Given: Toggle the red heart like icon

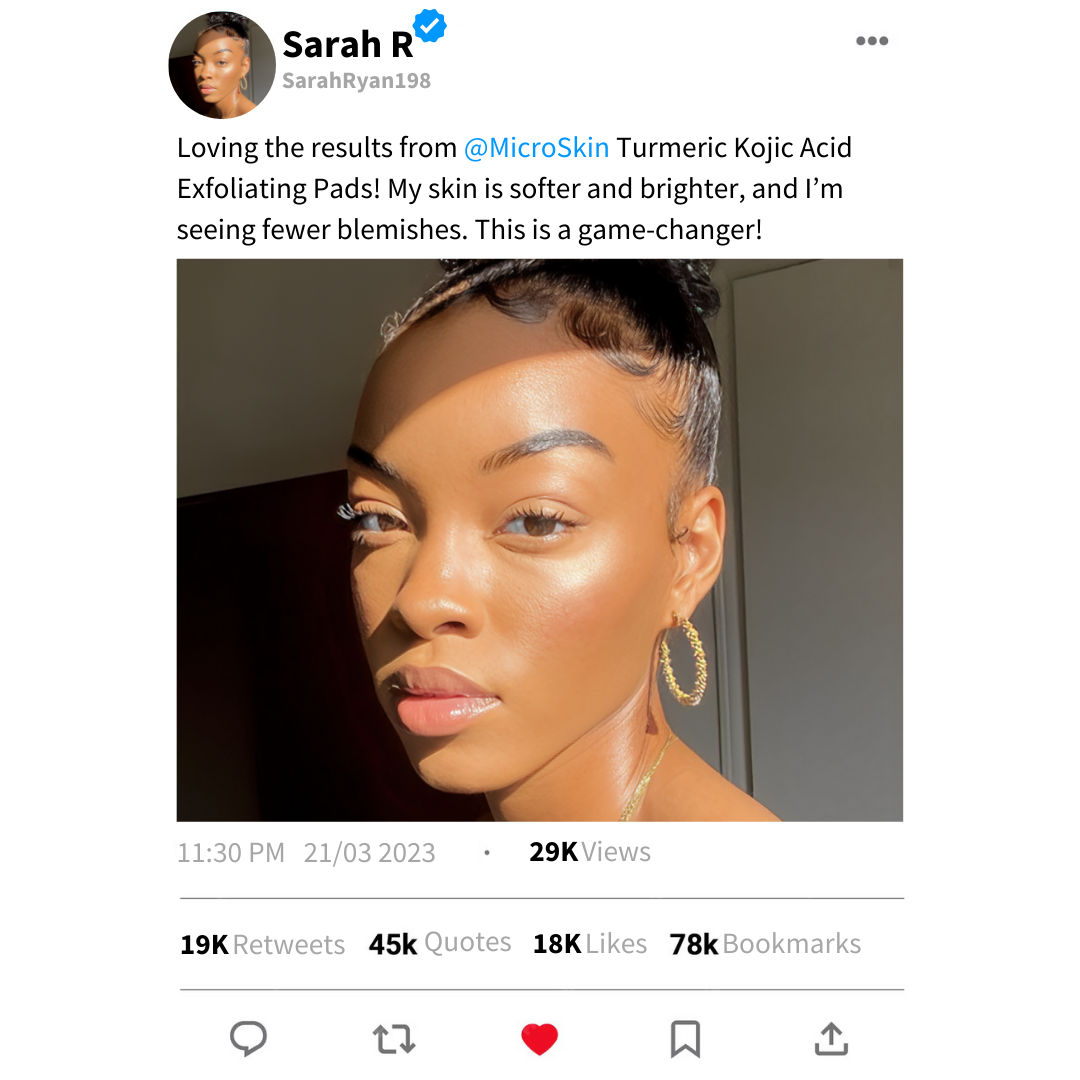Looking at the screenshot, I should [539, 1039].
